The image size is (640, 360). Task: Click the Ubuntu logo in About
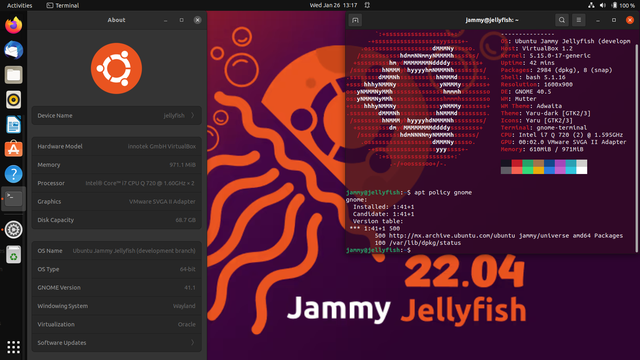pos(116,69)
